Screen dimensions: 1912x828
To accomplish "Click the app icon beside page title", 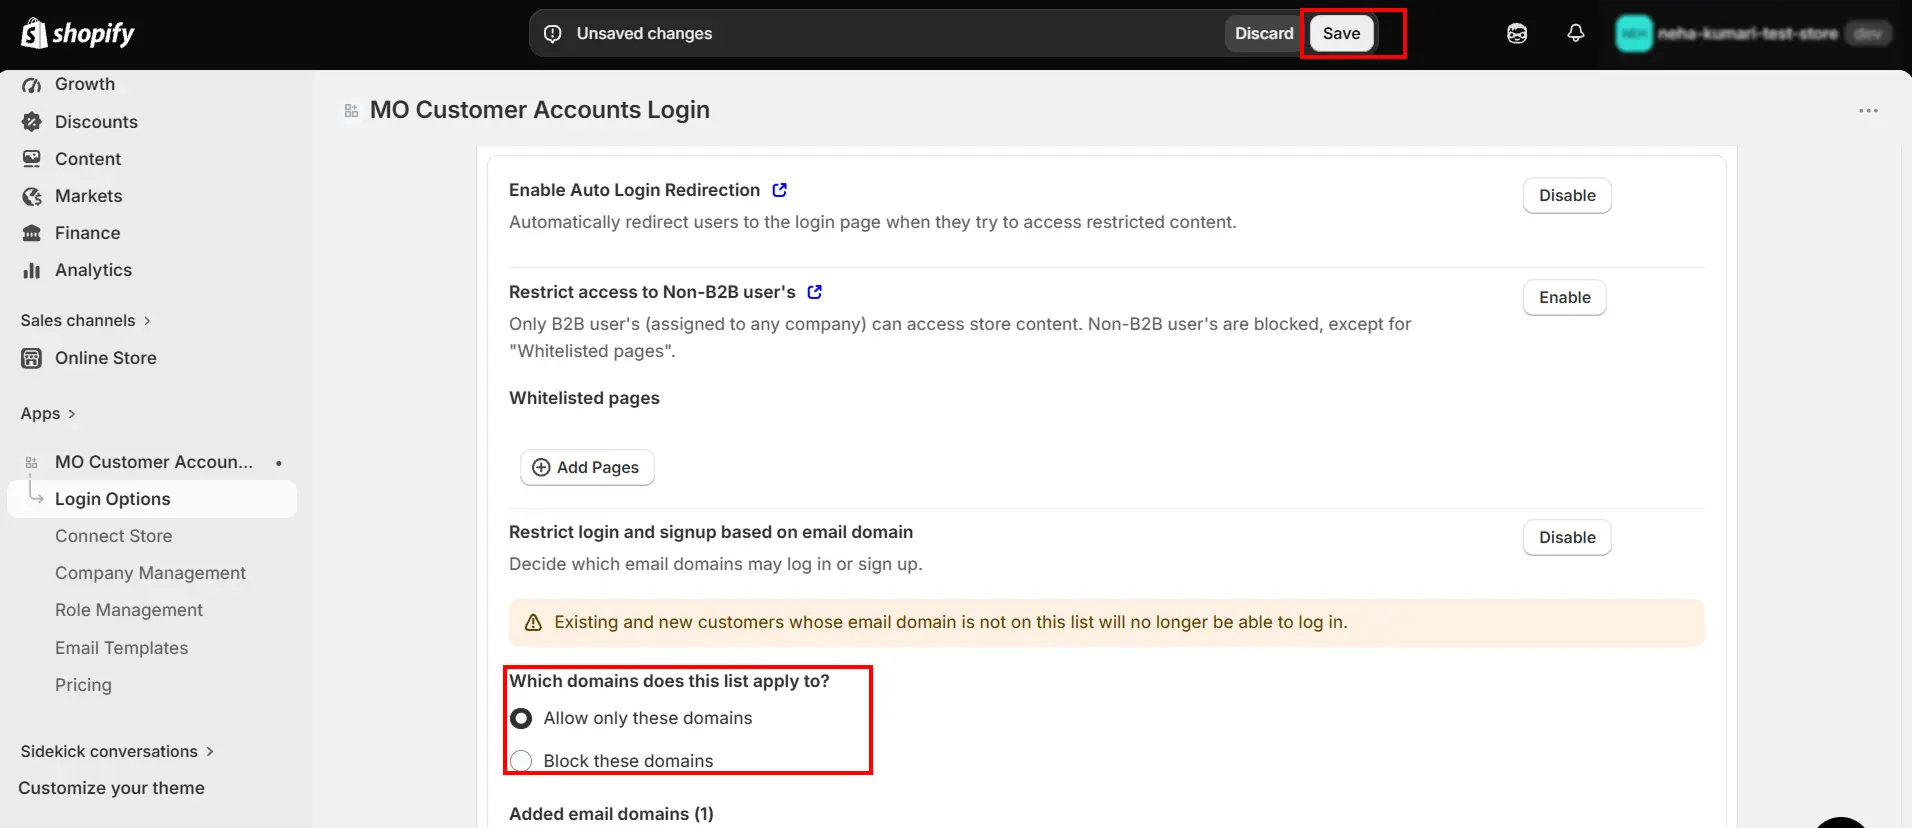I will coord(351,111).
